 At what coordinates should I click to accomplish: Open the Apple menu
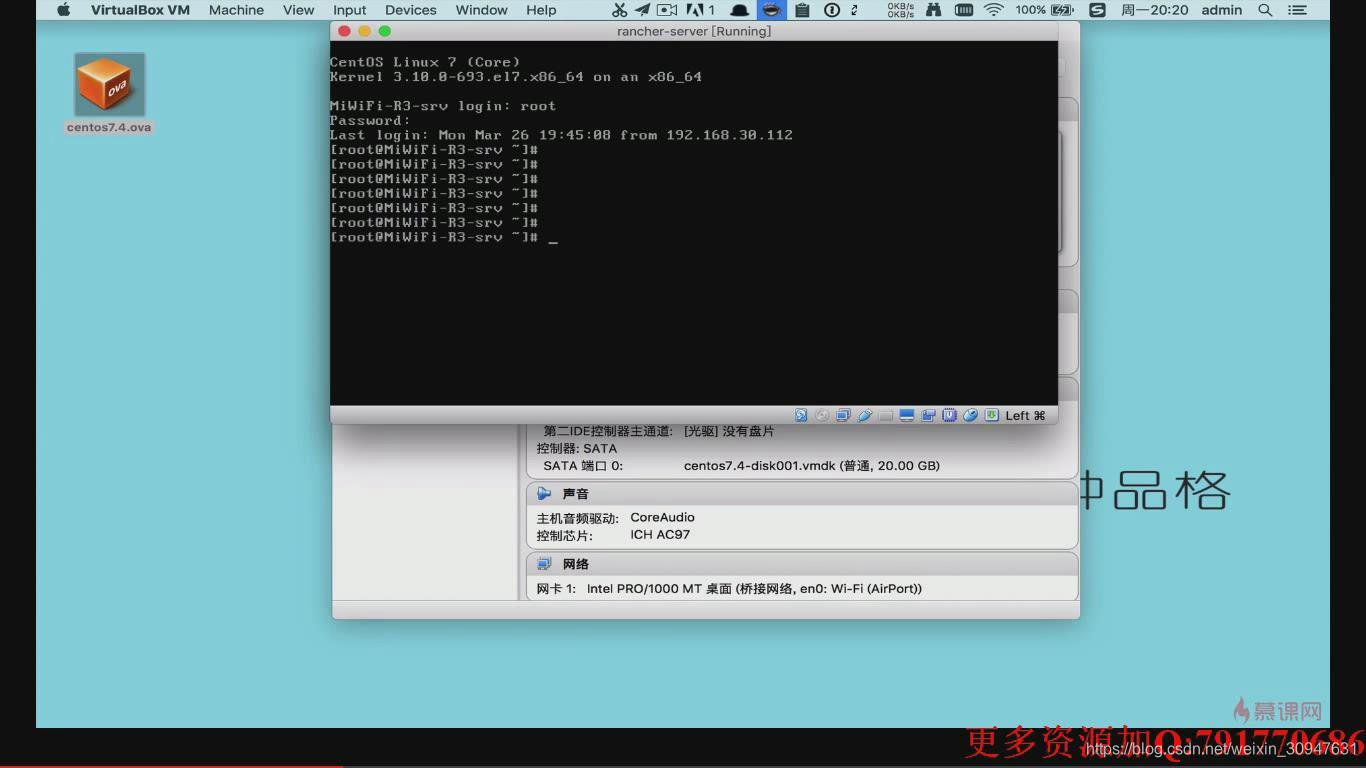[x=63, y=10]
